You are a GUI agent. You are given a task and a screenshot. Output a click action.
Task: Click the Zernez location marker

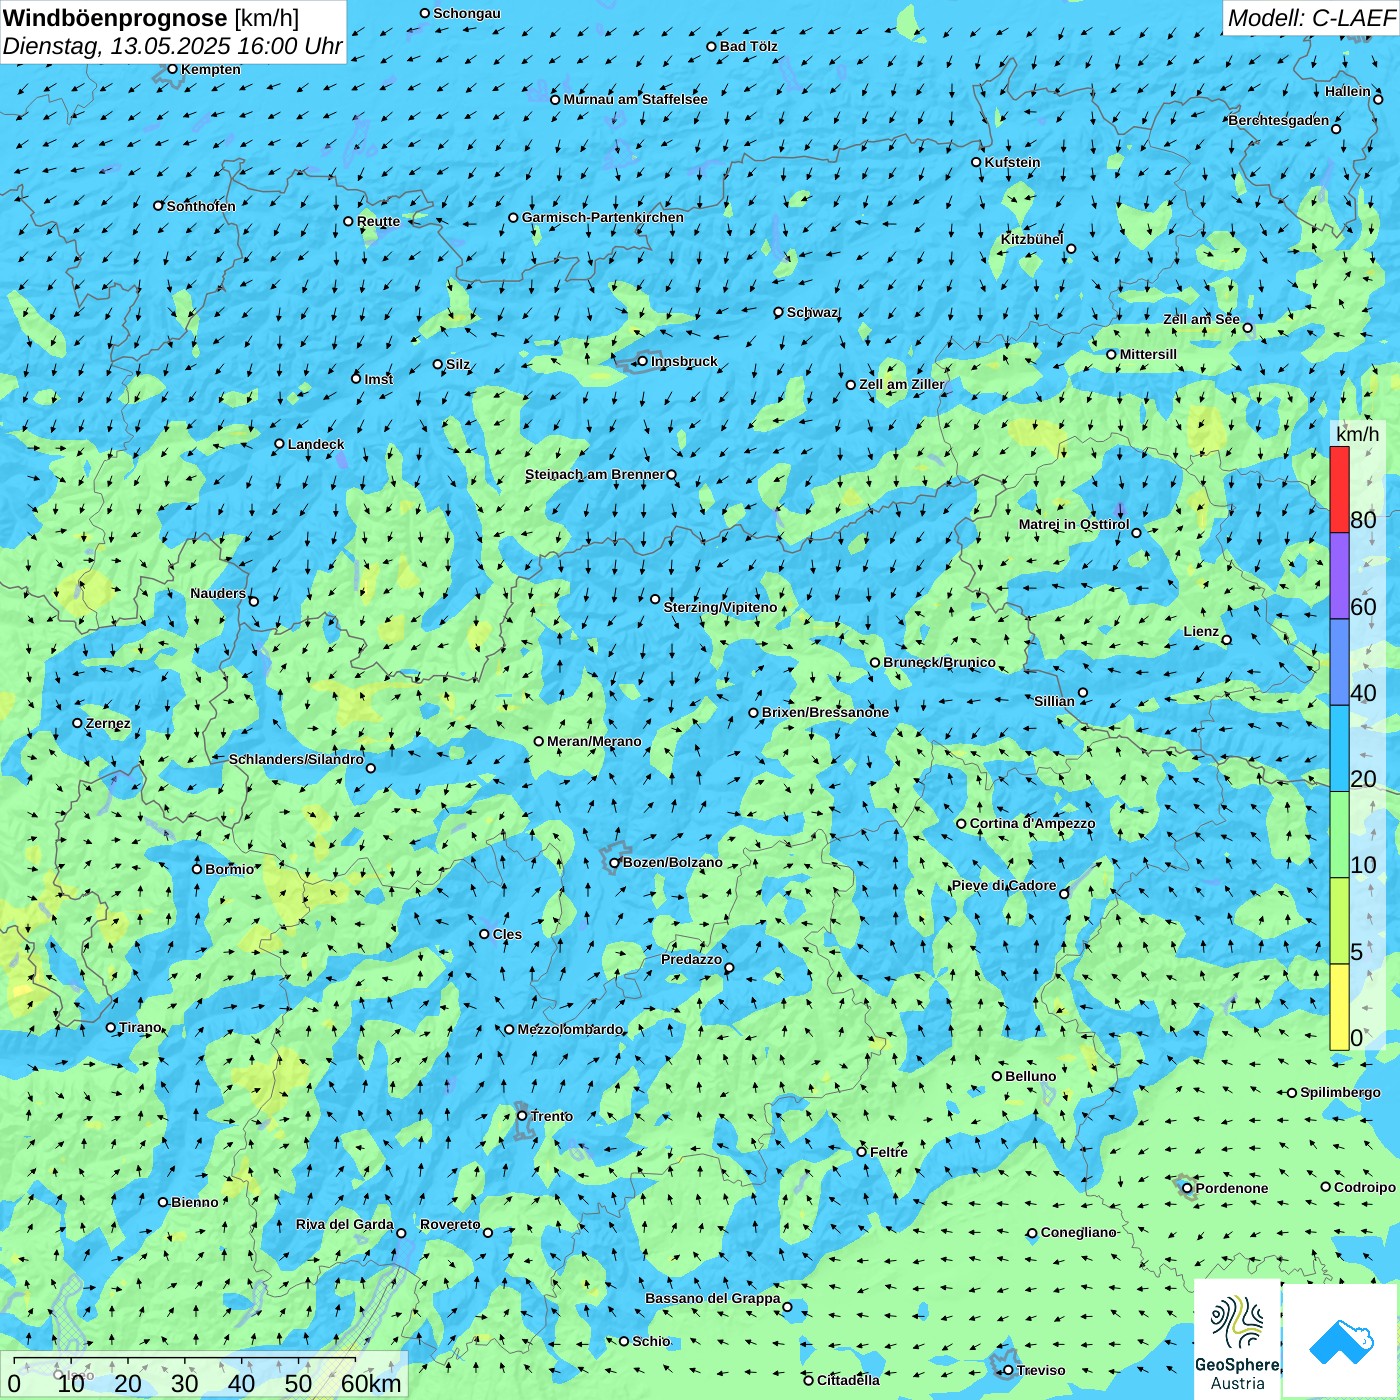coord(78,723)
